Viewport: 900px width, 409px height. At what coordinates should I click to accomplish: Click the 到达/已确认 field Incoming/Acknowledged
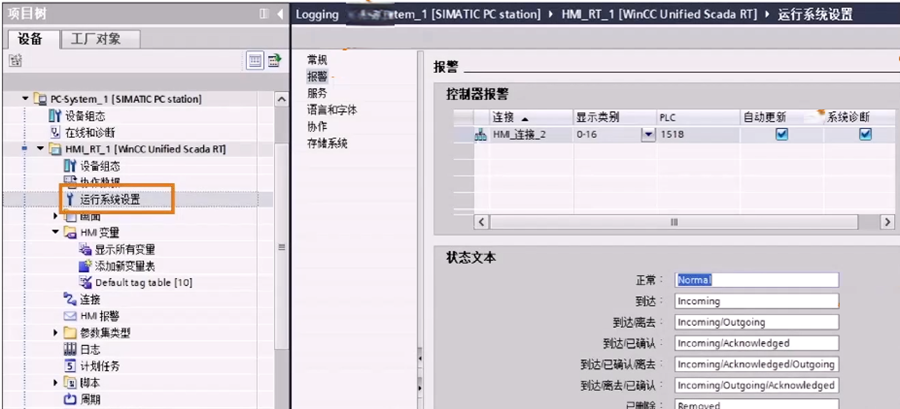(757, 343)
